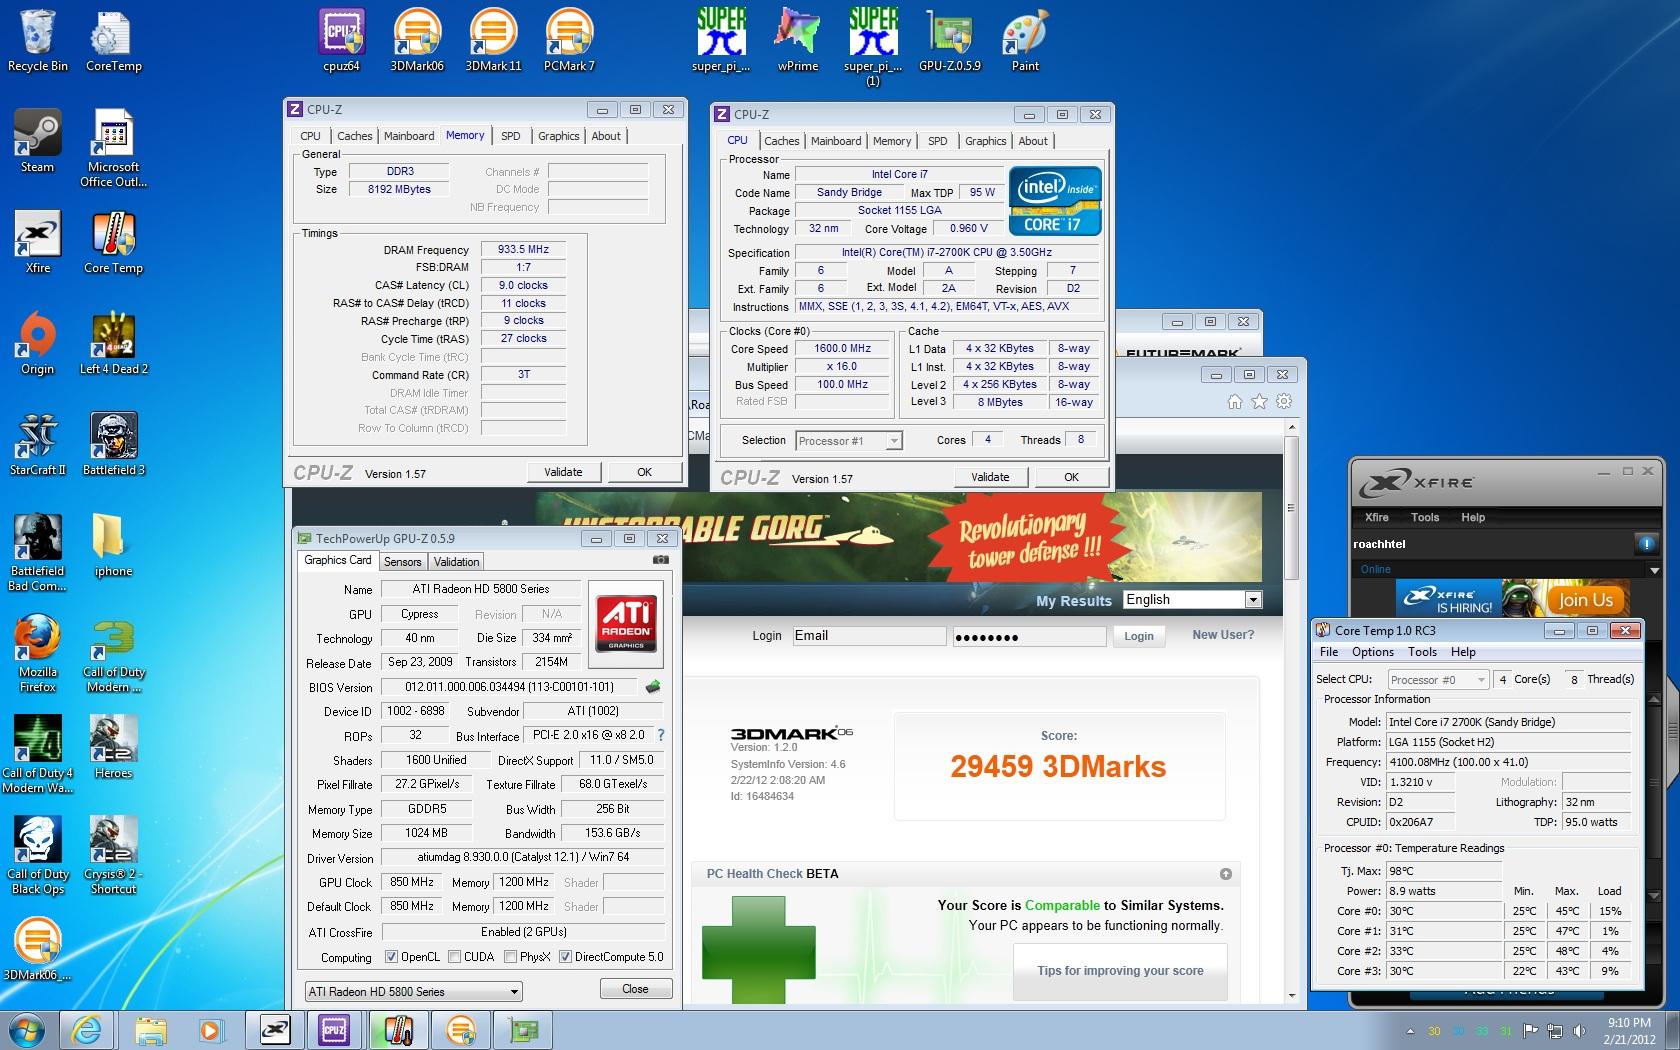Expand the Xfire Online status dropdown

[1656, 569]
